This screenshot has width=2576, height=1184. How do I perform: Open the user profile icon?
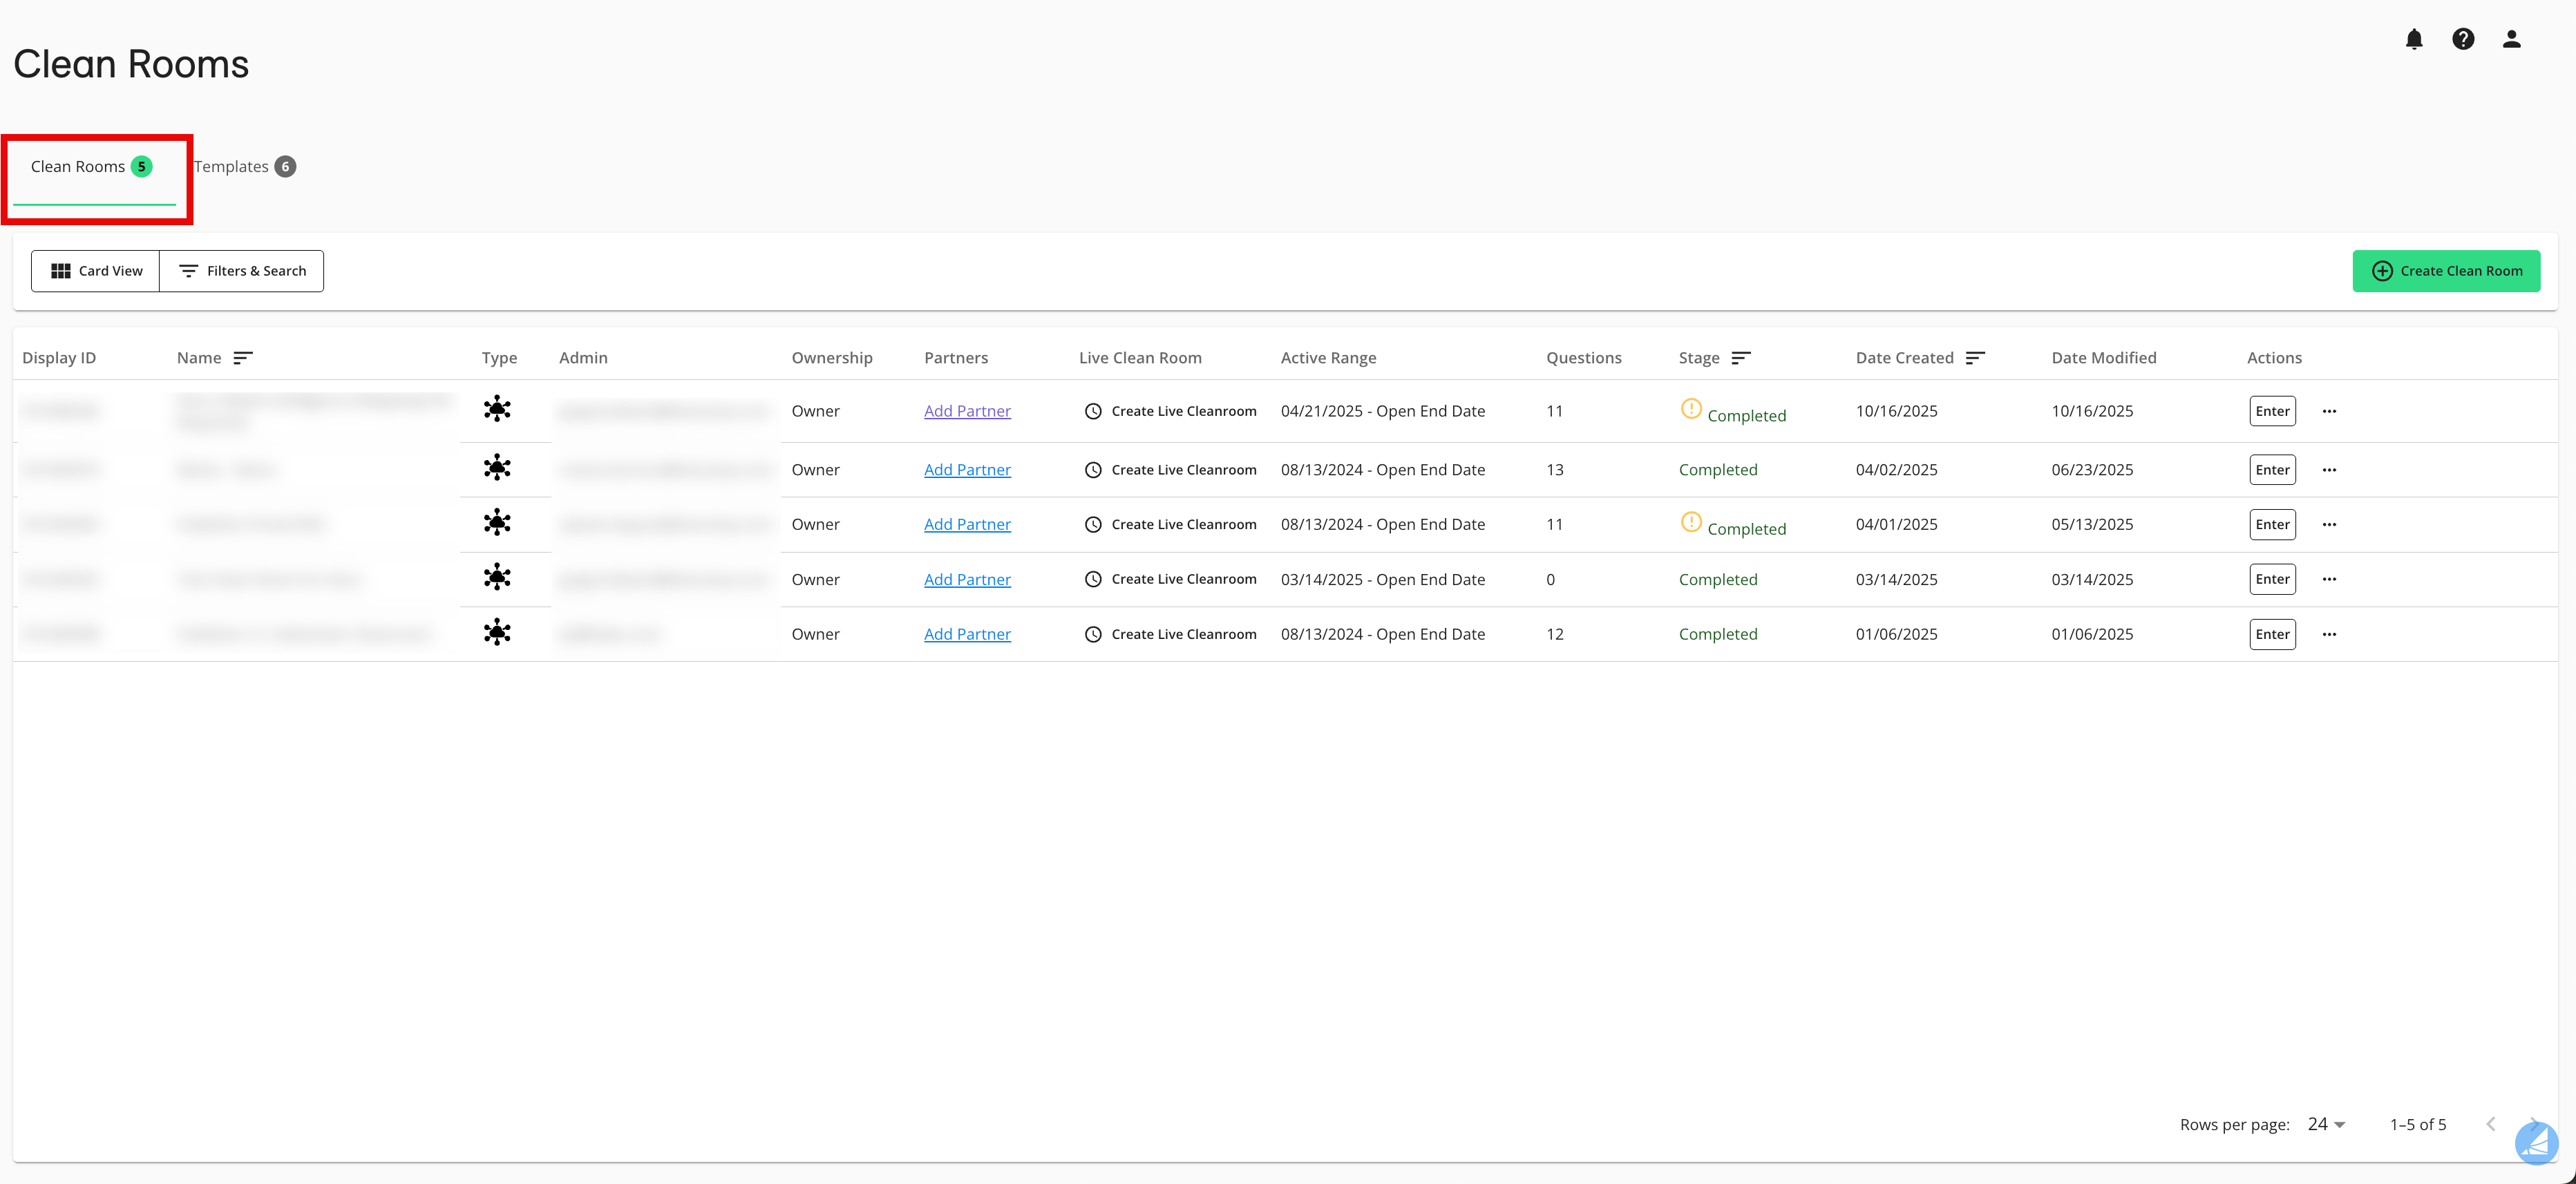2512,39
